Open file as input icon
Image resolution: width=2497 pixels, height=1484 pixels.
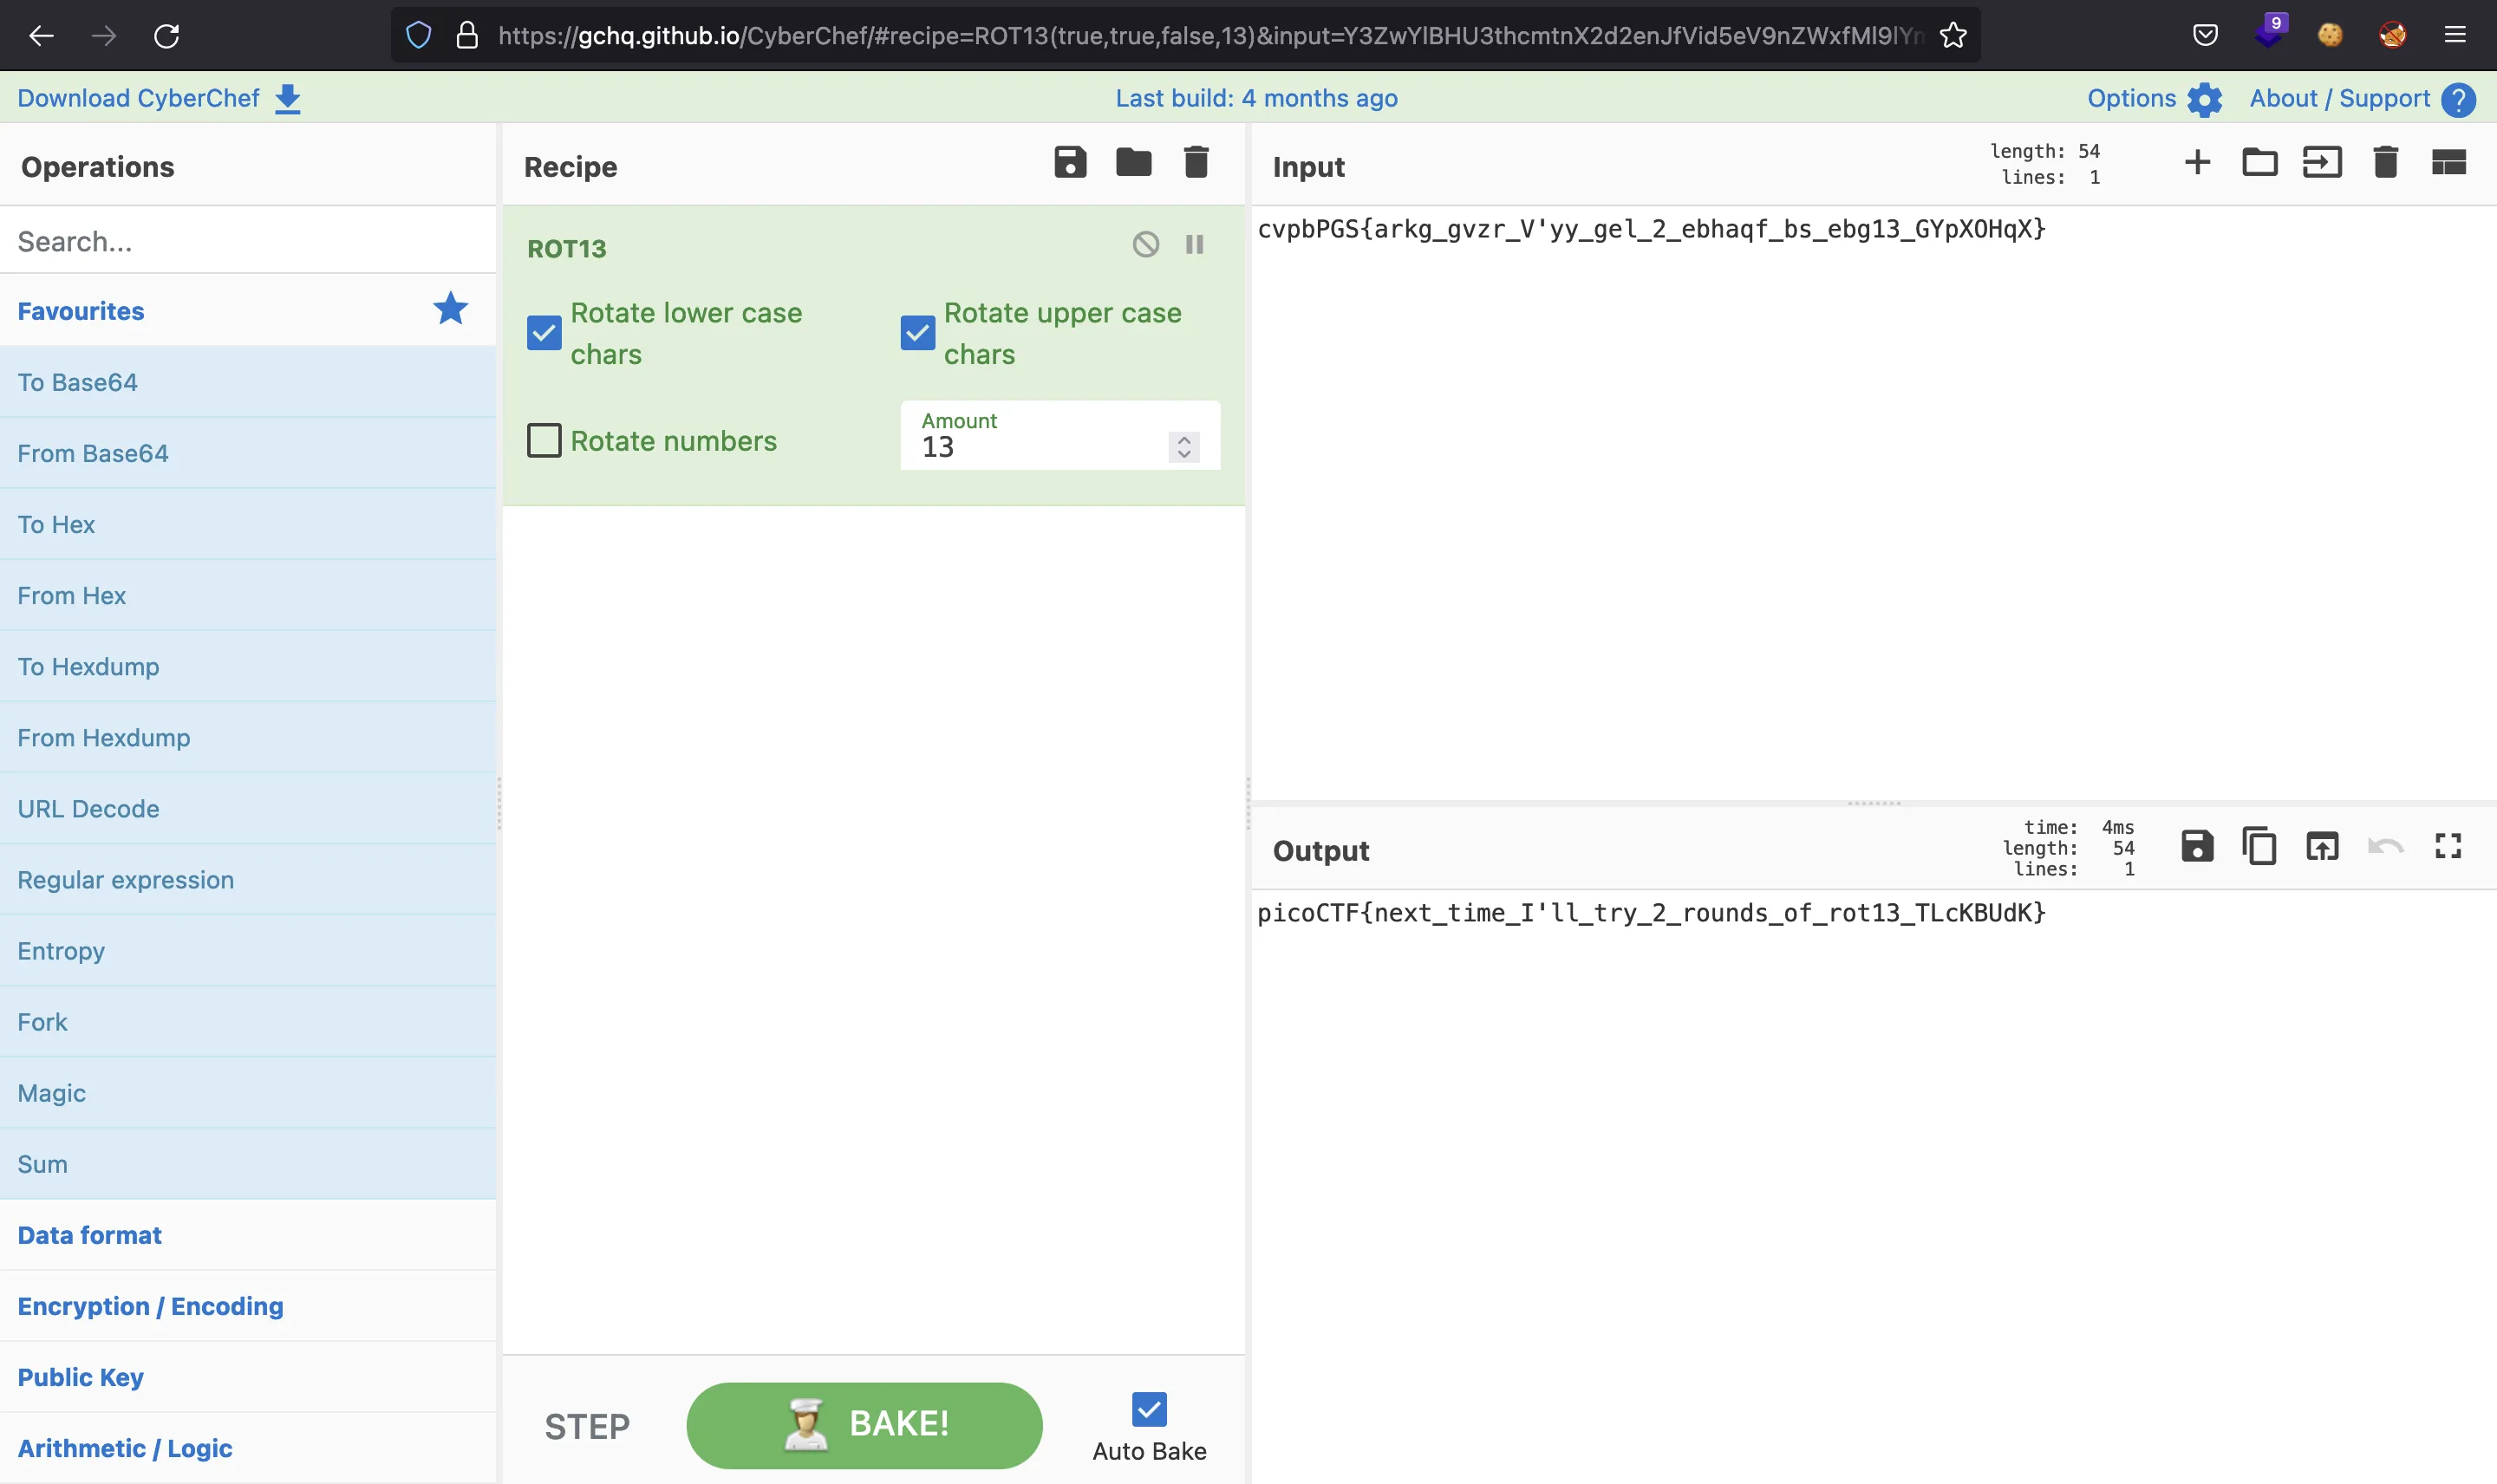tap(2322, 162)
